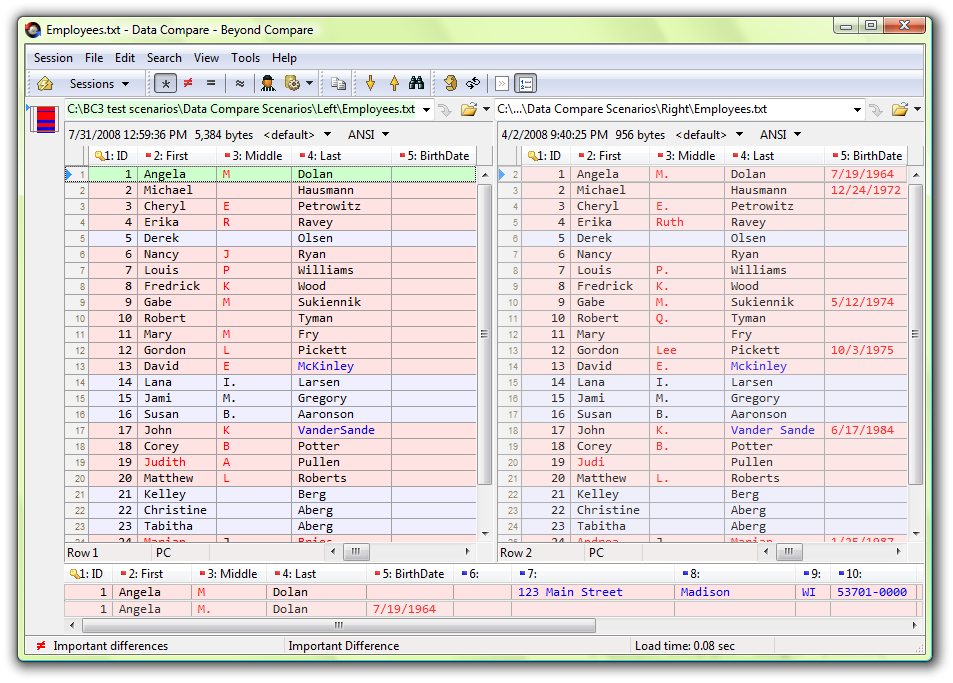Screen dimensions: 953x683
Task: Open right pane <default> format dropdown
Action: coord(709,134)
